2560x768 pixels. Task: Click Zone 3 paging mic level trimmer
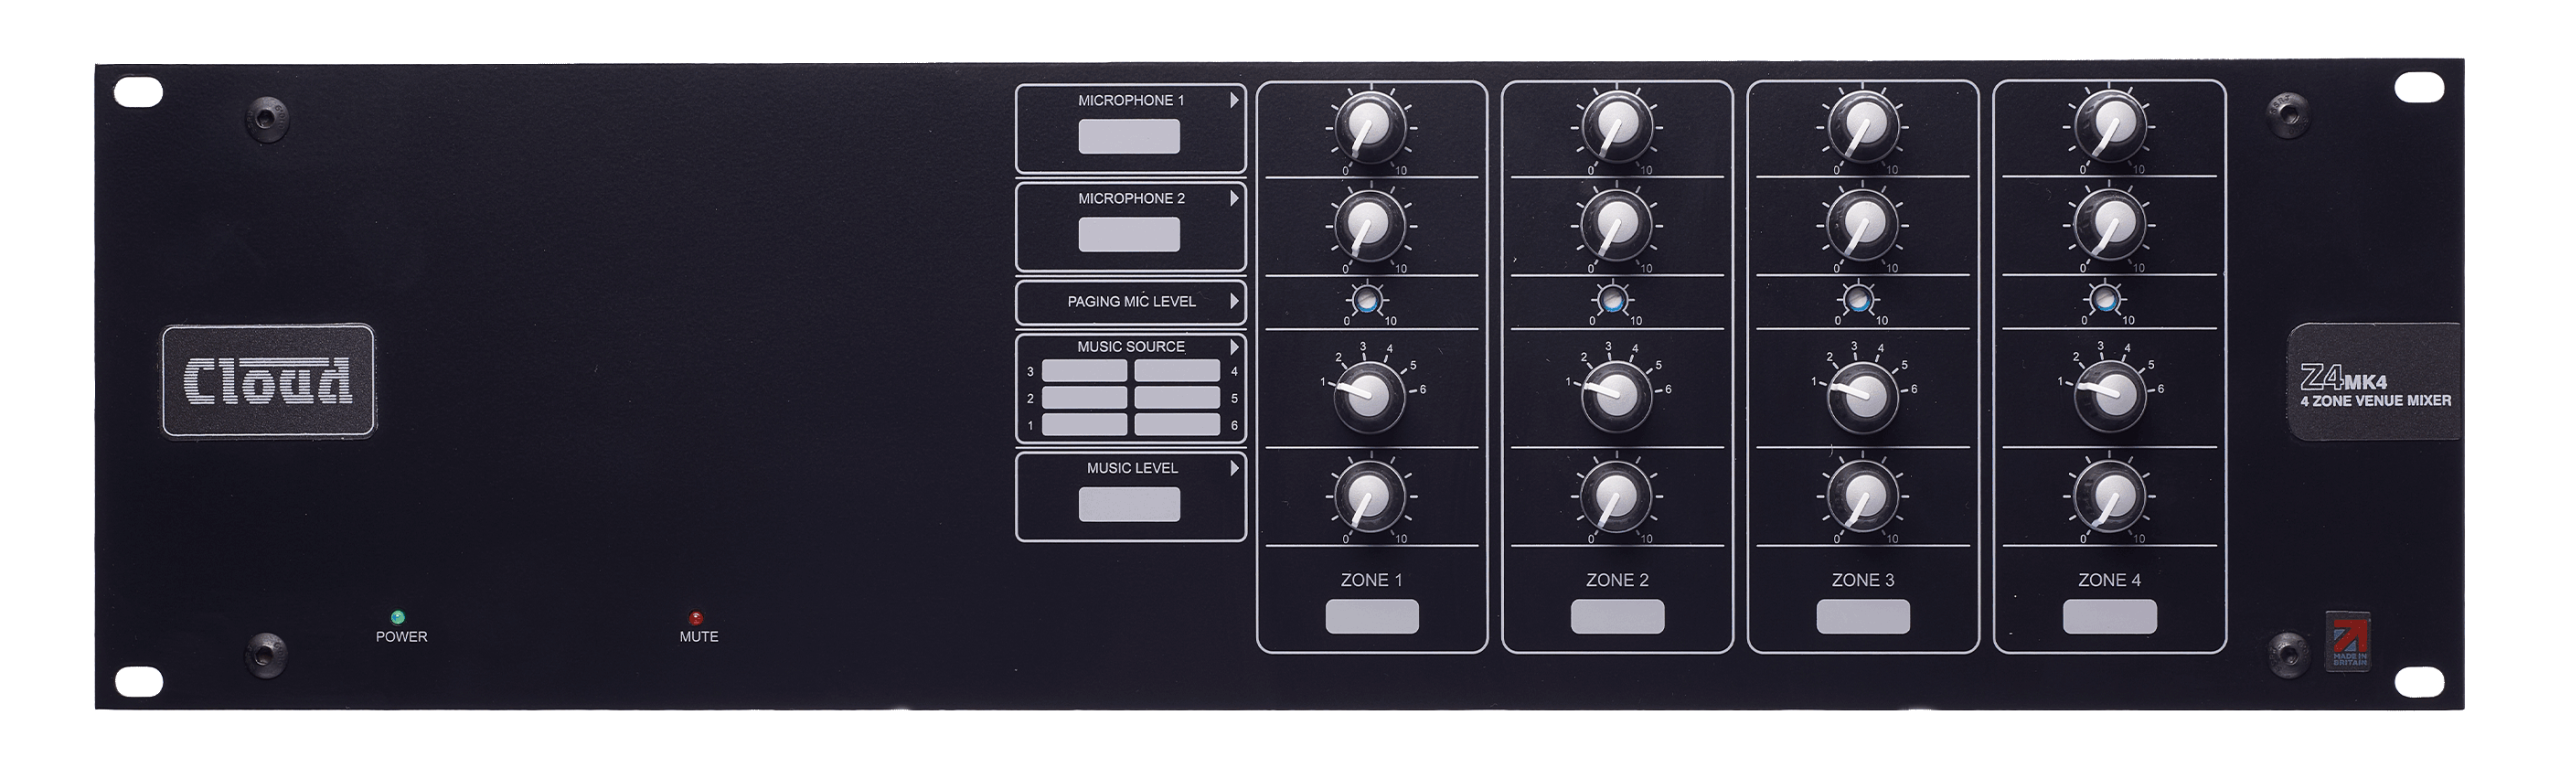1859,299
